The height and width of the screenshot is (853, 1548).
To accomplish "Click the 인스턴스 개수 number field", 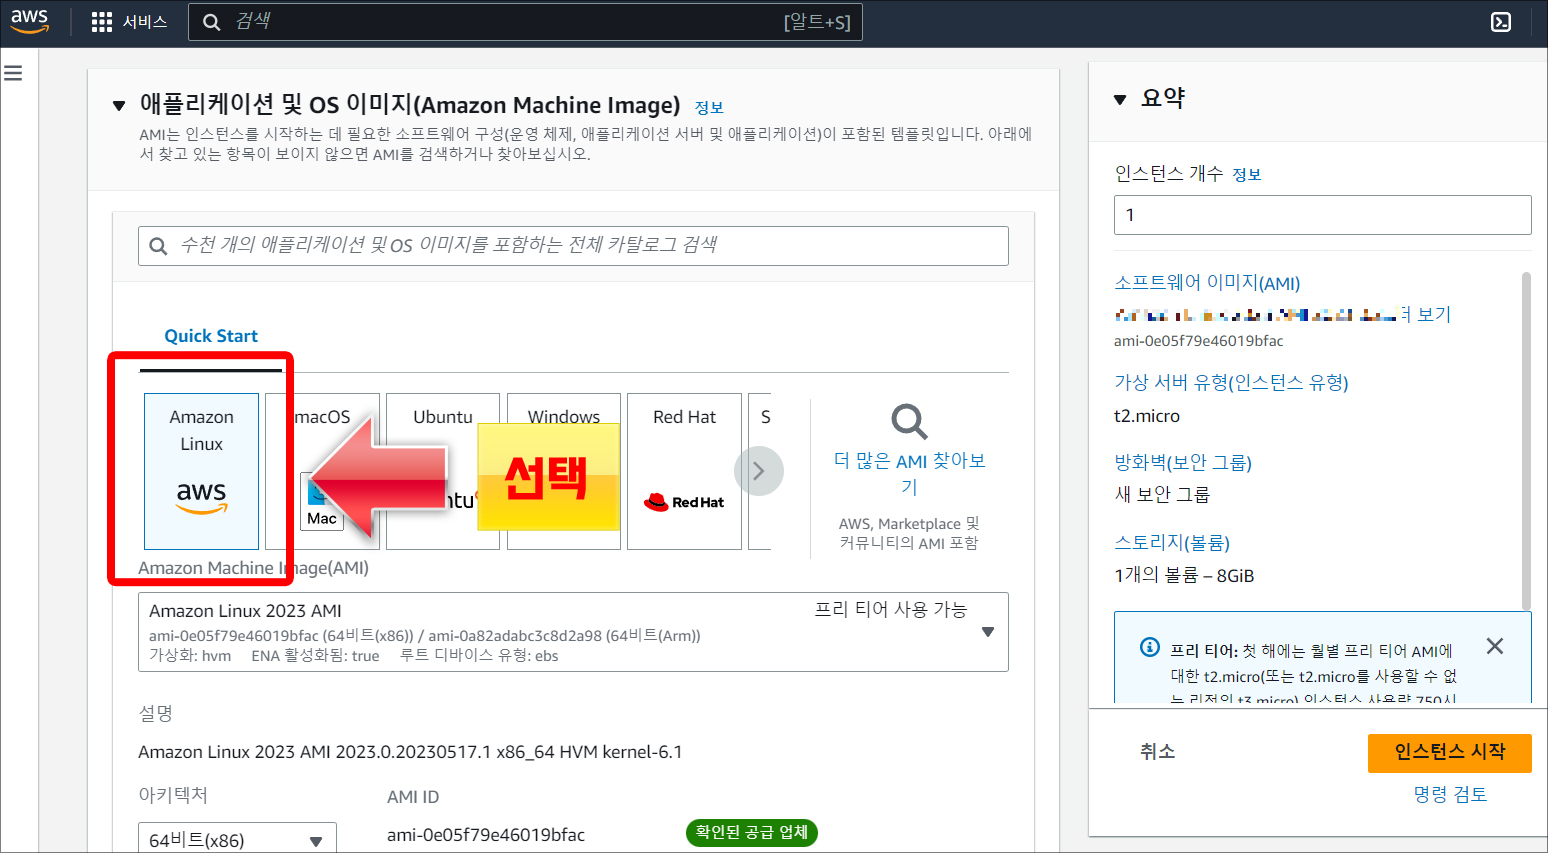I will (x=1322, y=215).
